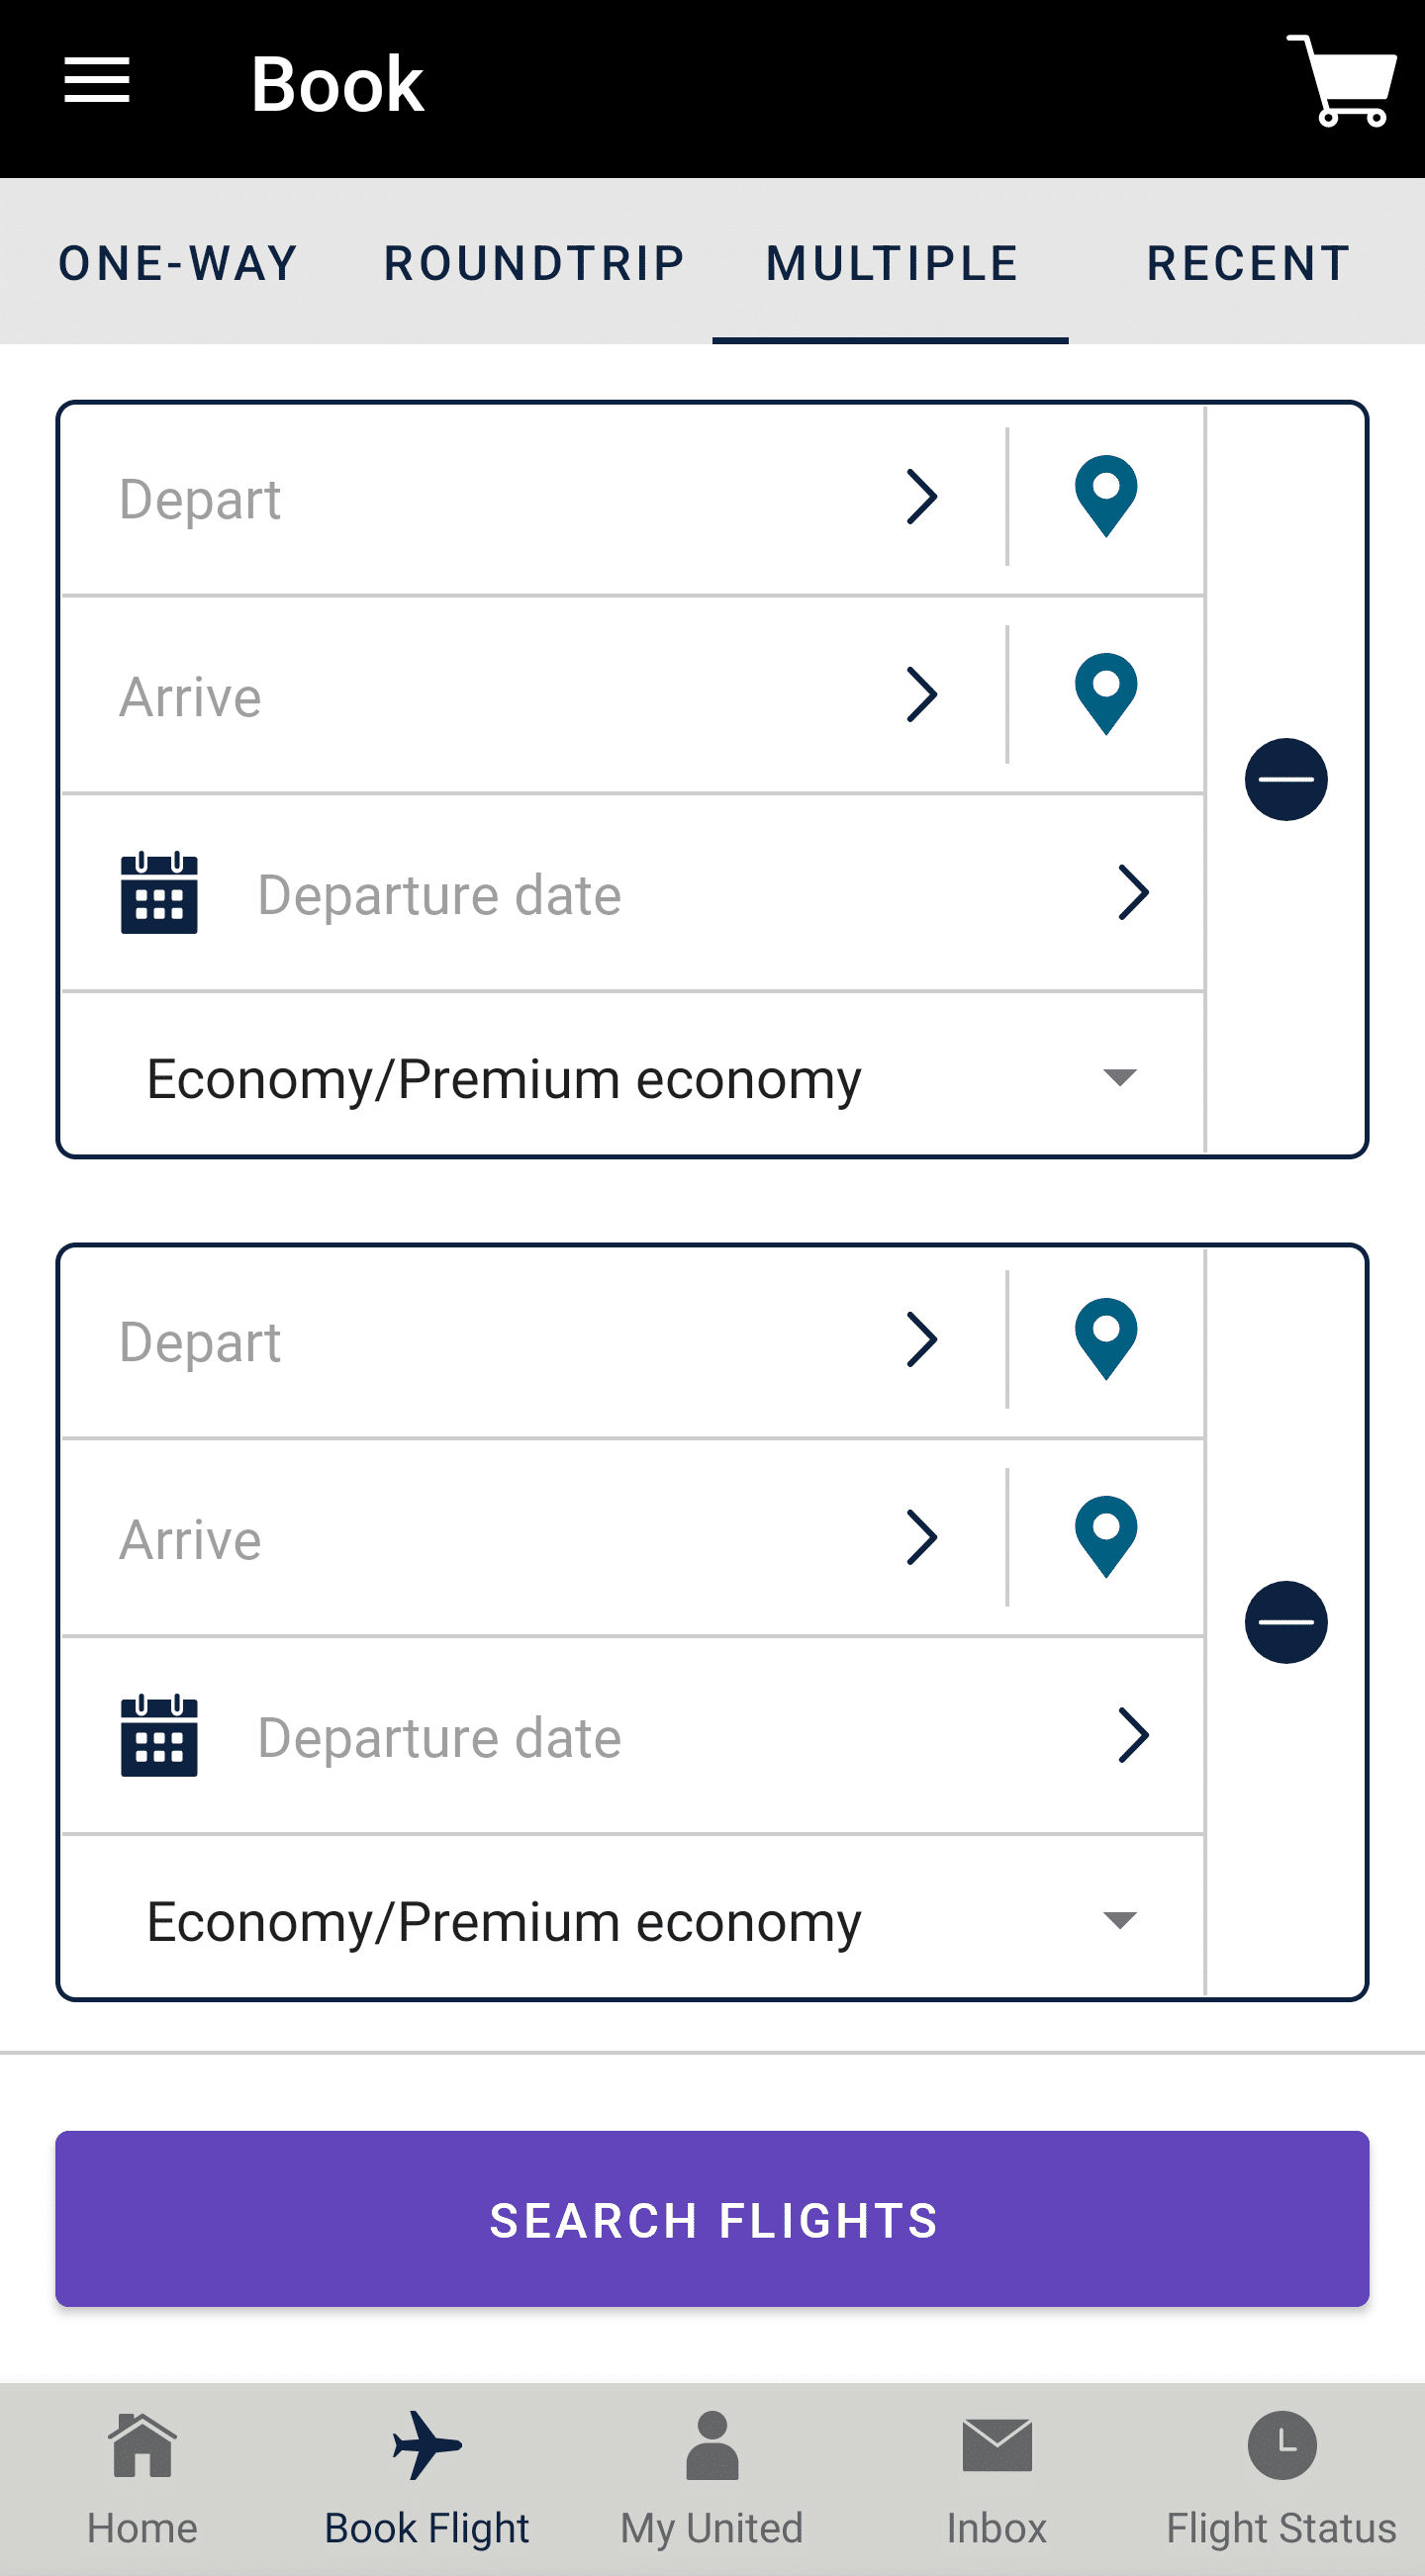Image resolution: width=1425 pixels, height=2576 pixels.
Task: Open the shopping cart
Action: coord(1343,81)
